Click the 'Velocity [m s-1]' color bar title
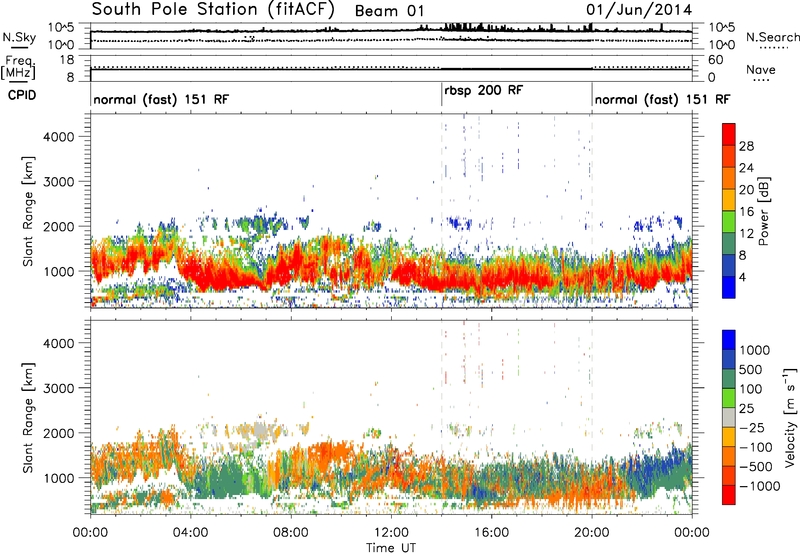This screenshot has height=554, width=800. click(790, 417)
